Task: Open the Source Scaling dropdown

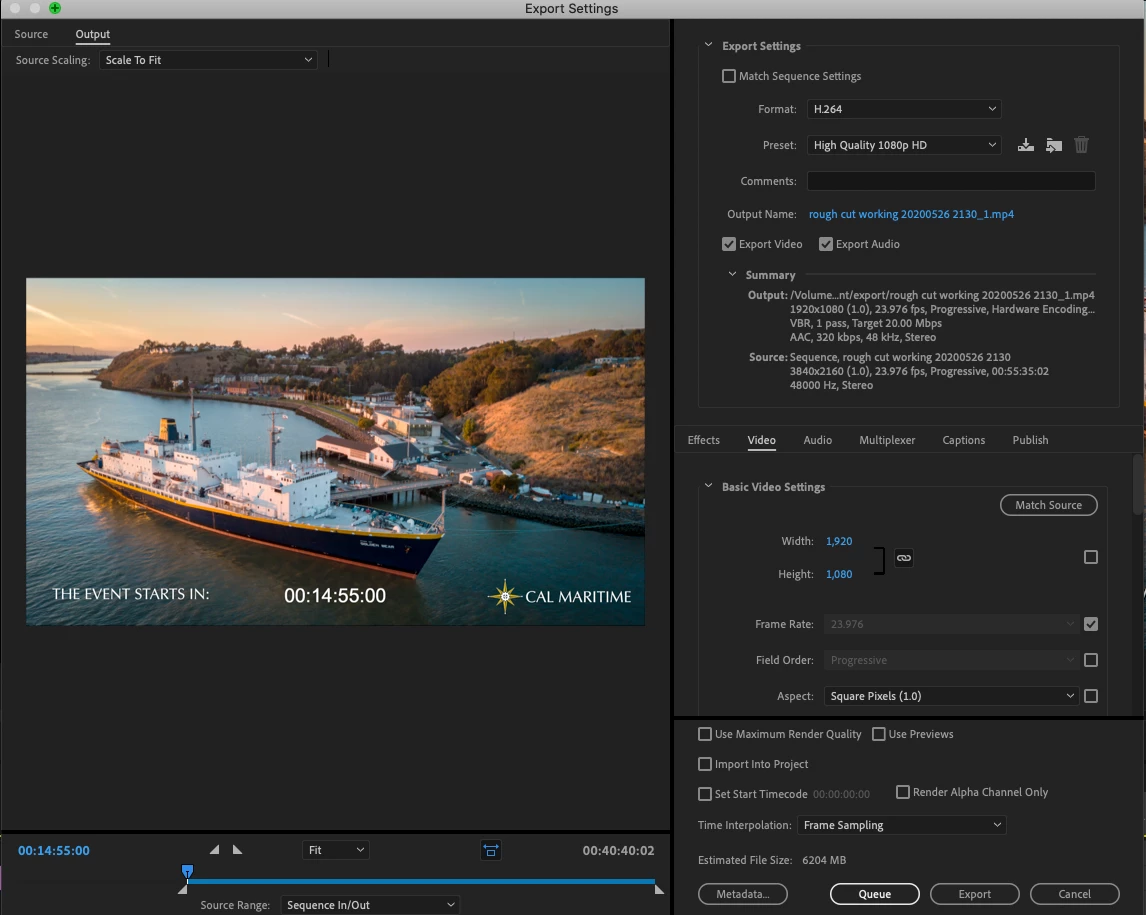Action: point(208,60)
